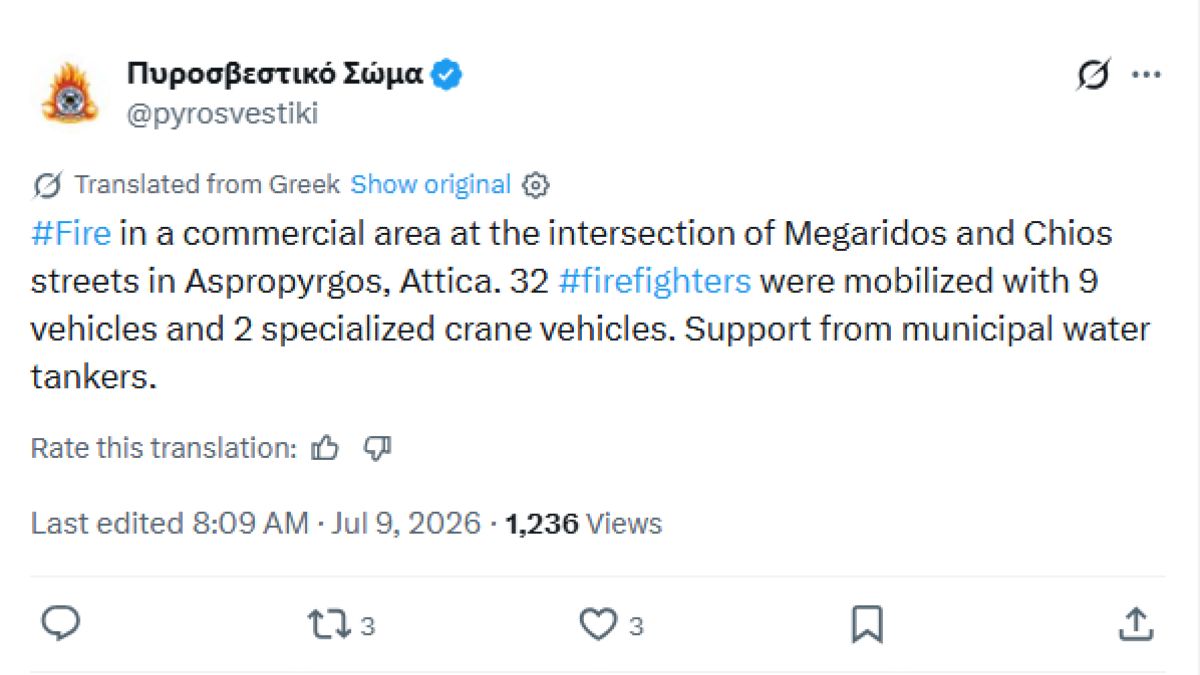This screenshot has width=1200, height=675.
Task: Rate the translation thumbs down
Action: click(377, 449)
